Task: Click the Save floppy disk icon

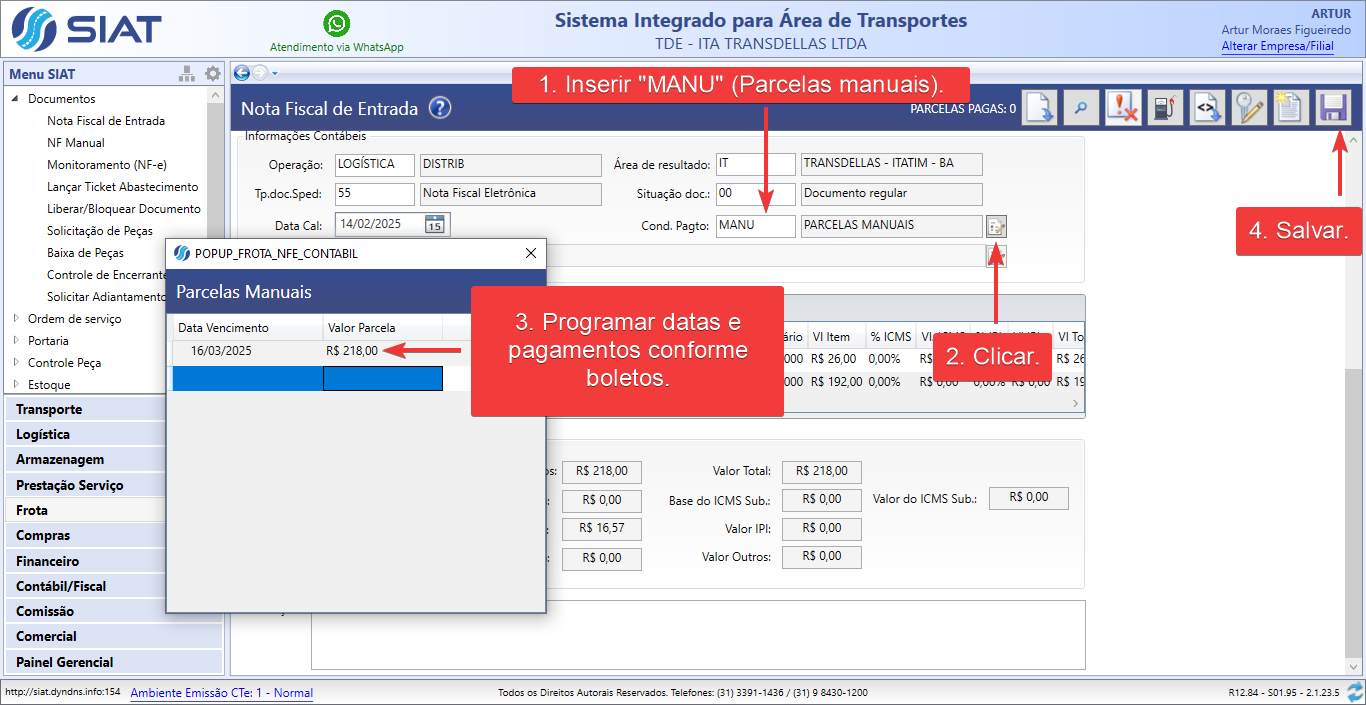Action: 1331,108
